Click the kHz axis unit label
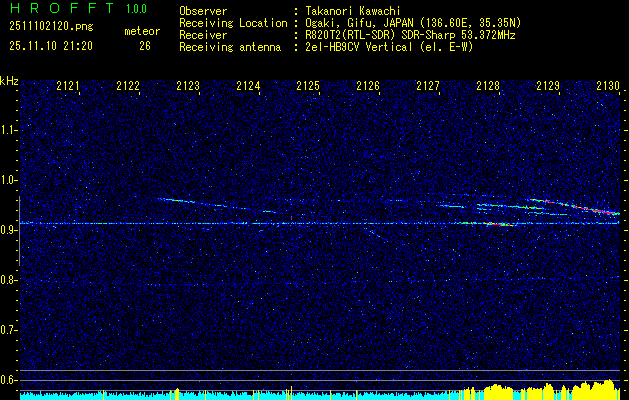Viewport: 629px width, 400px height. (9, 81)
